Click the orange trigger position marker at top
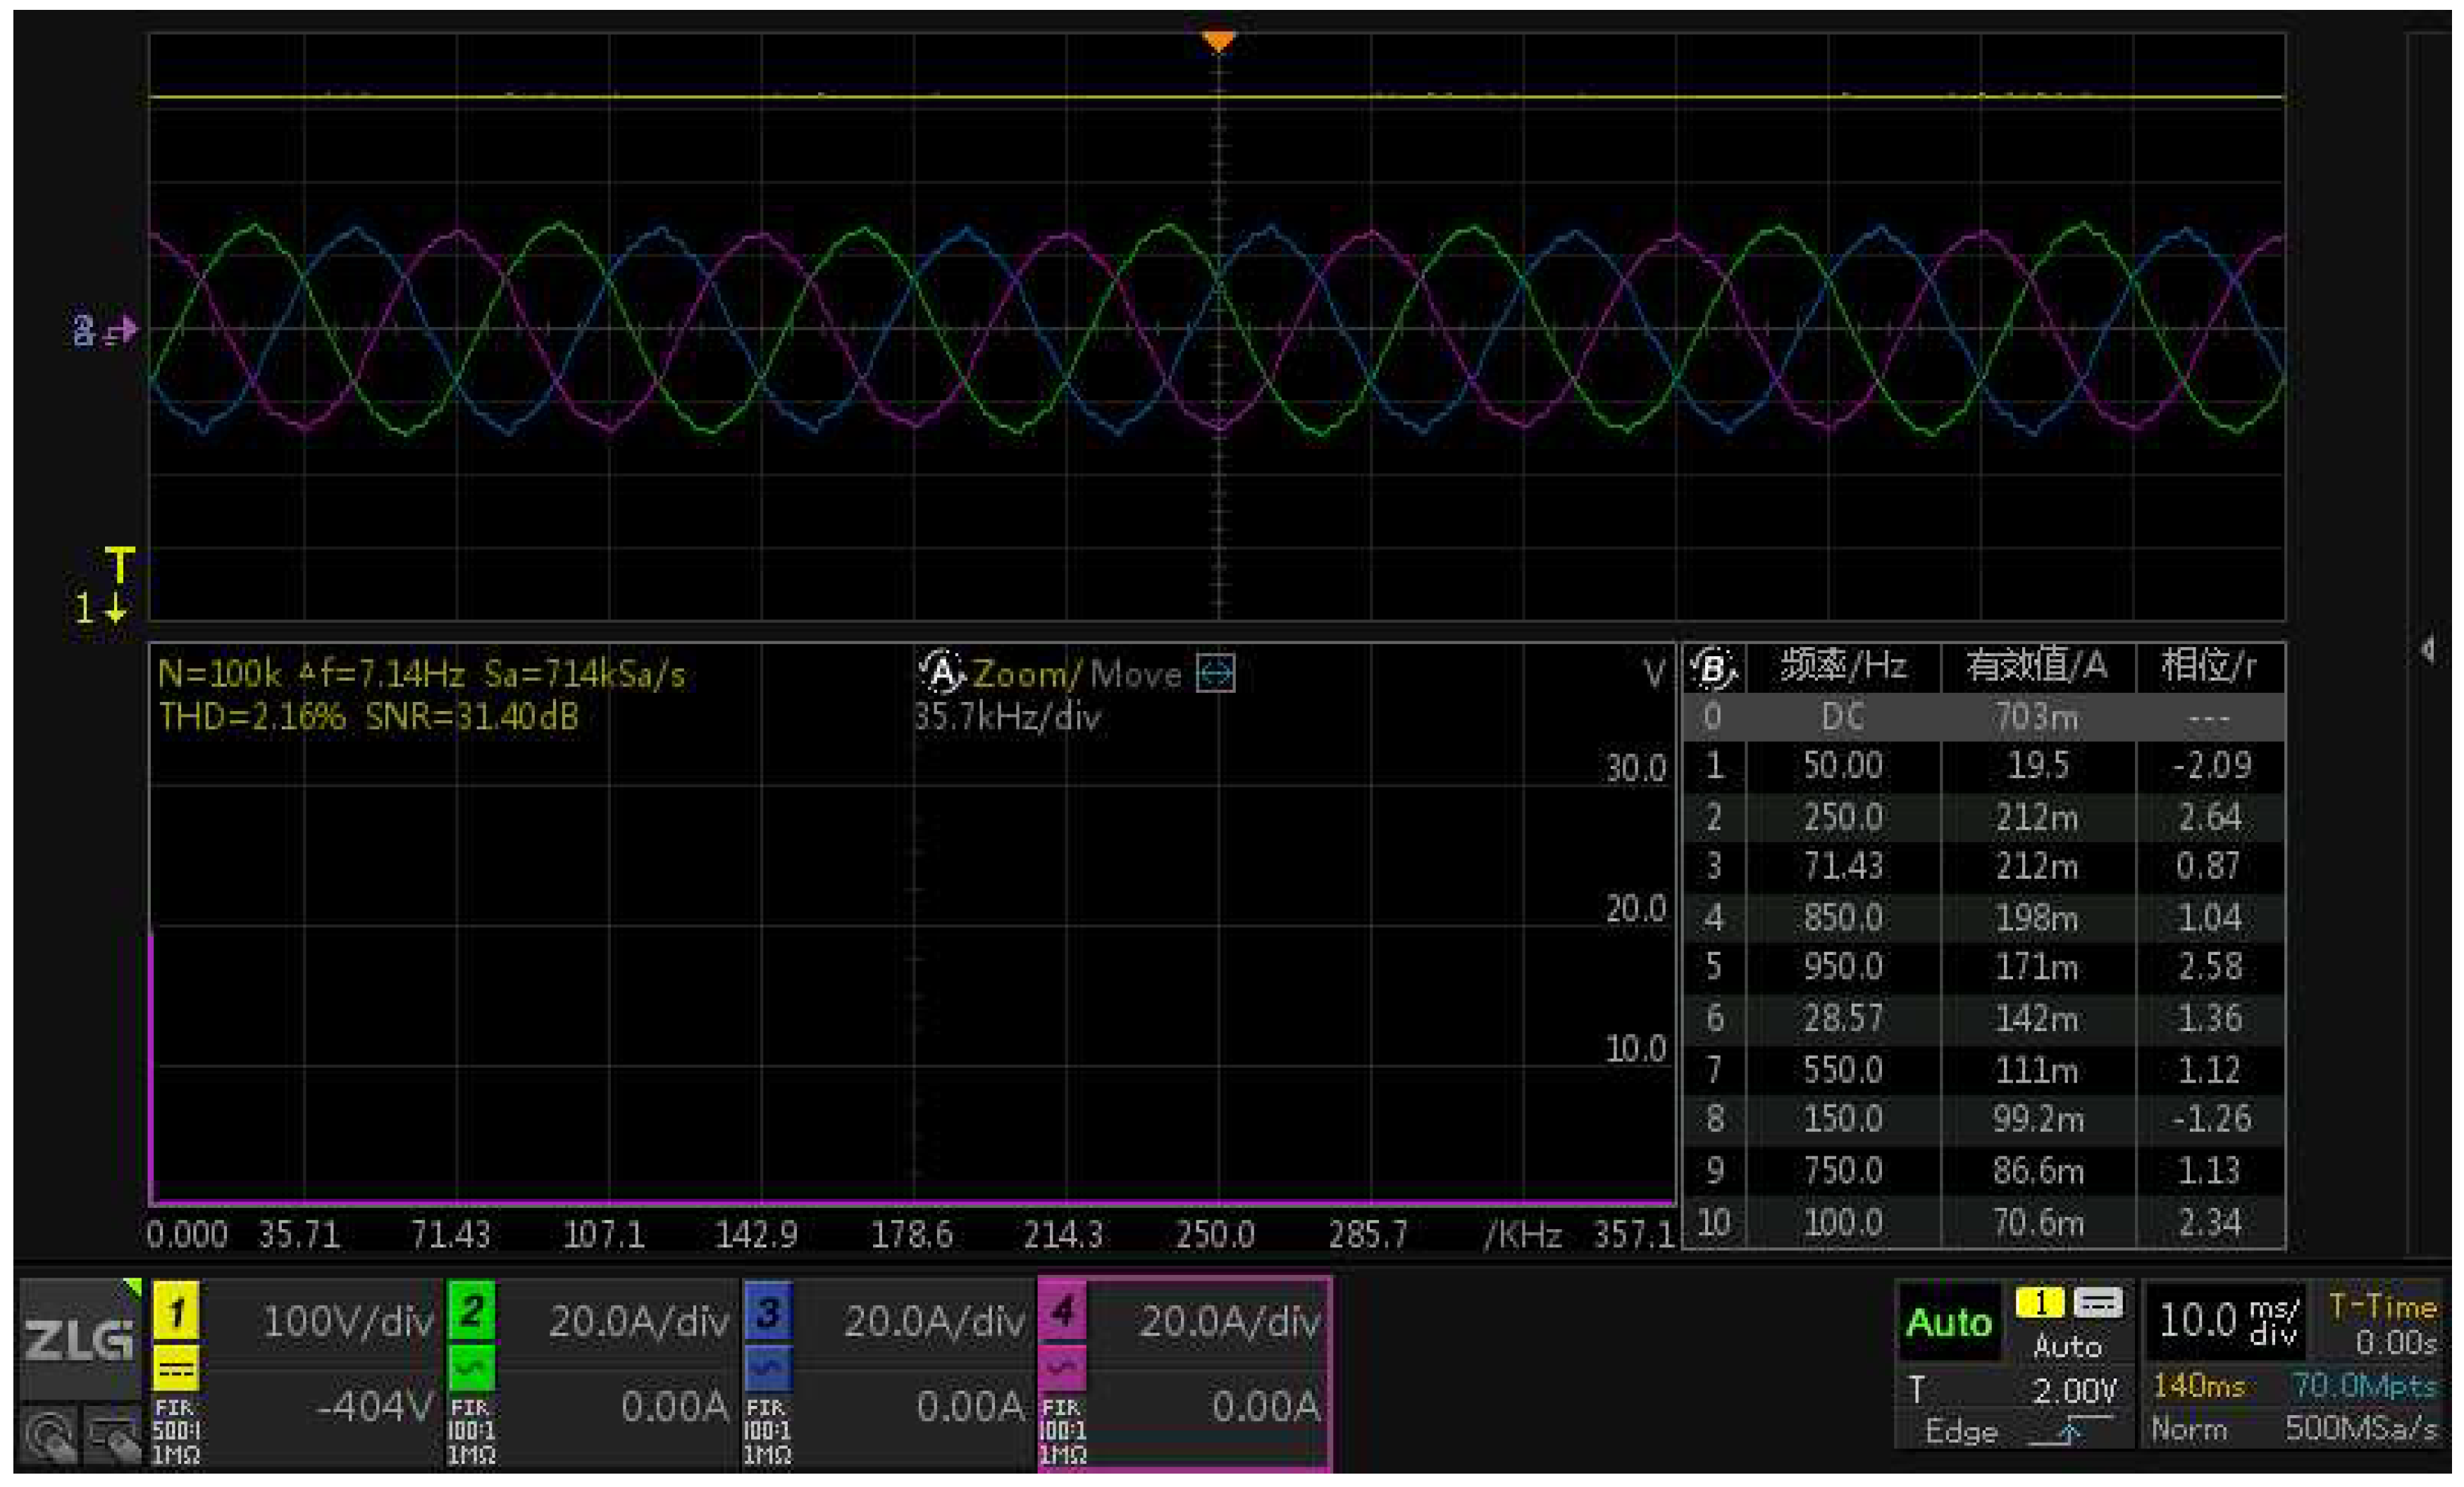 (1218, 41)
